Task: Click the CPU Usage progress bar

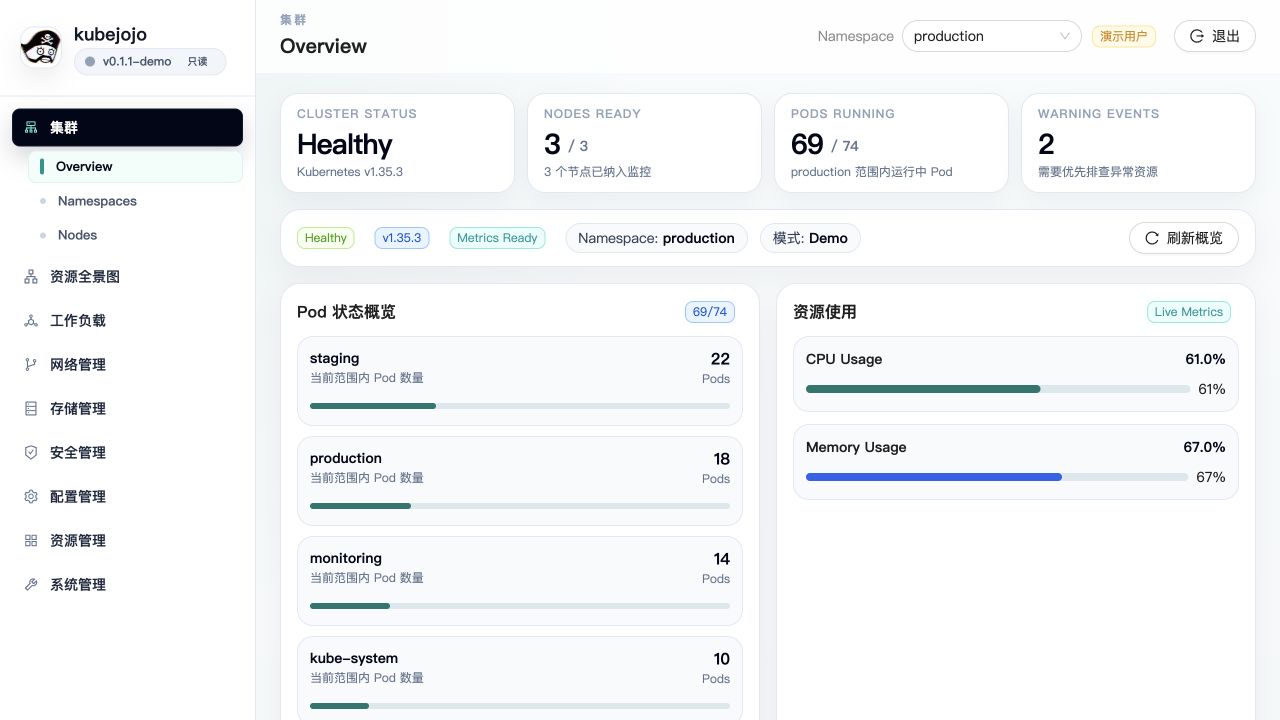Action: click(998, 389)
